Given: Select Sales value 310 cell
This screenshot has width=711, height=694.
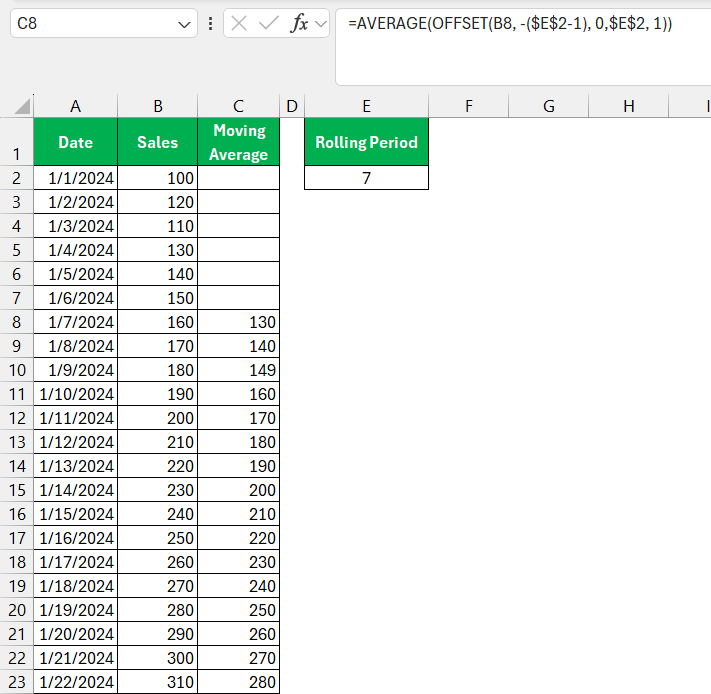Looking at the screenshot, I should click(157, 682).
